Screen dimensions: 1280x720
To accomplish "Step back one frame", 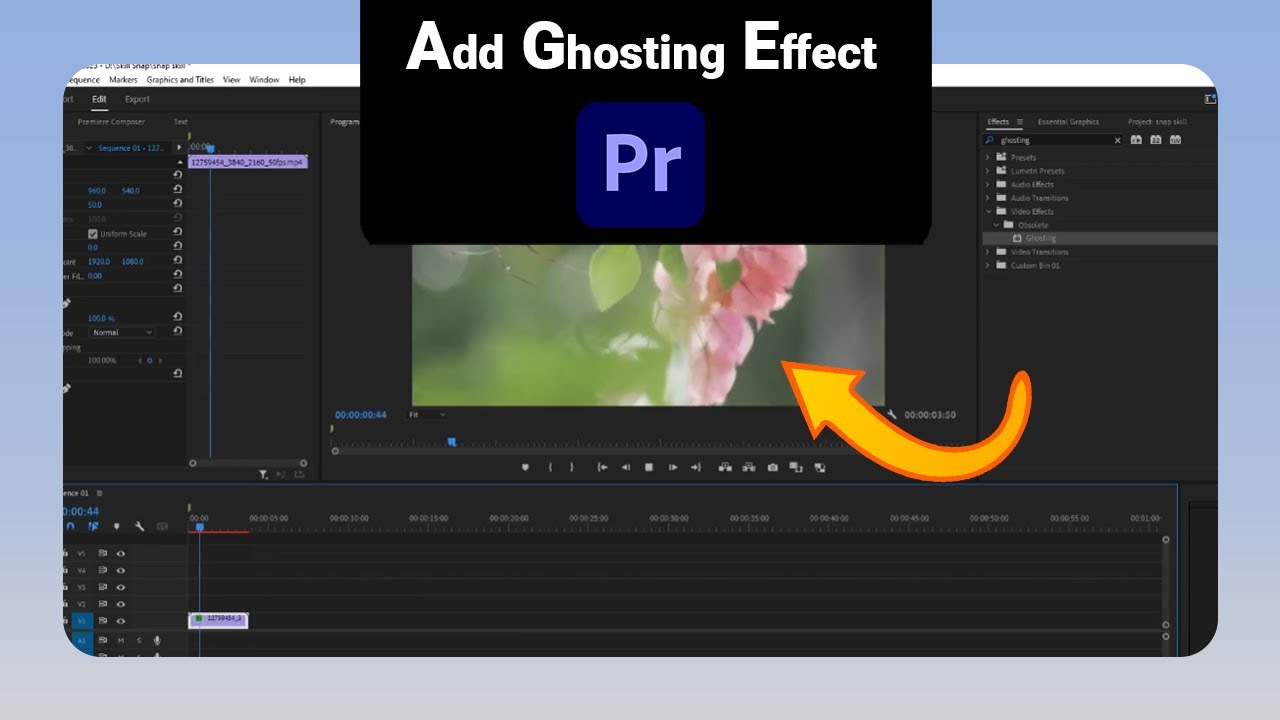I will click(x=626, y=467).
